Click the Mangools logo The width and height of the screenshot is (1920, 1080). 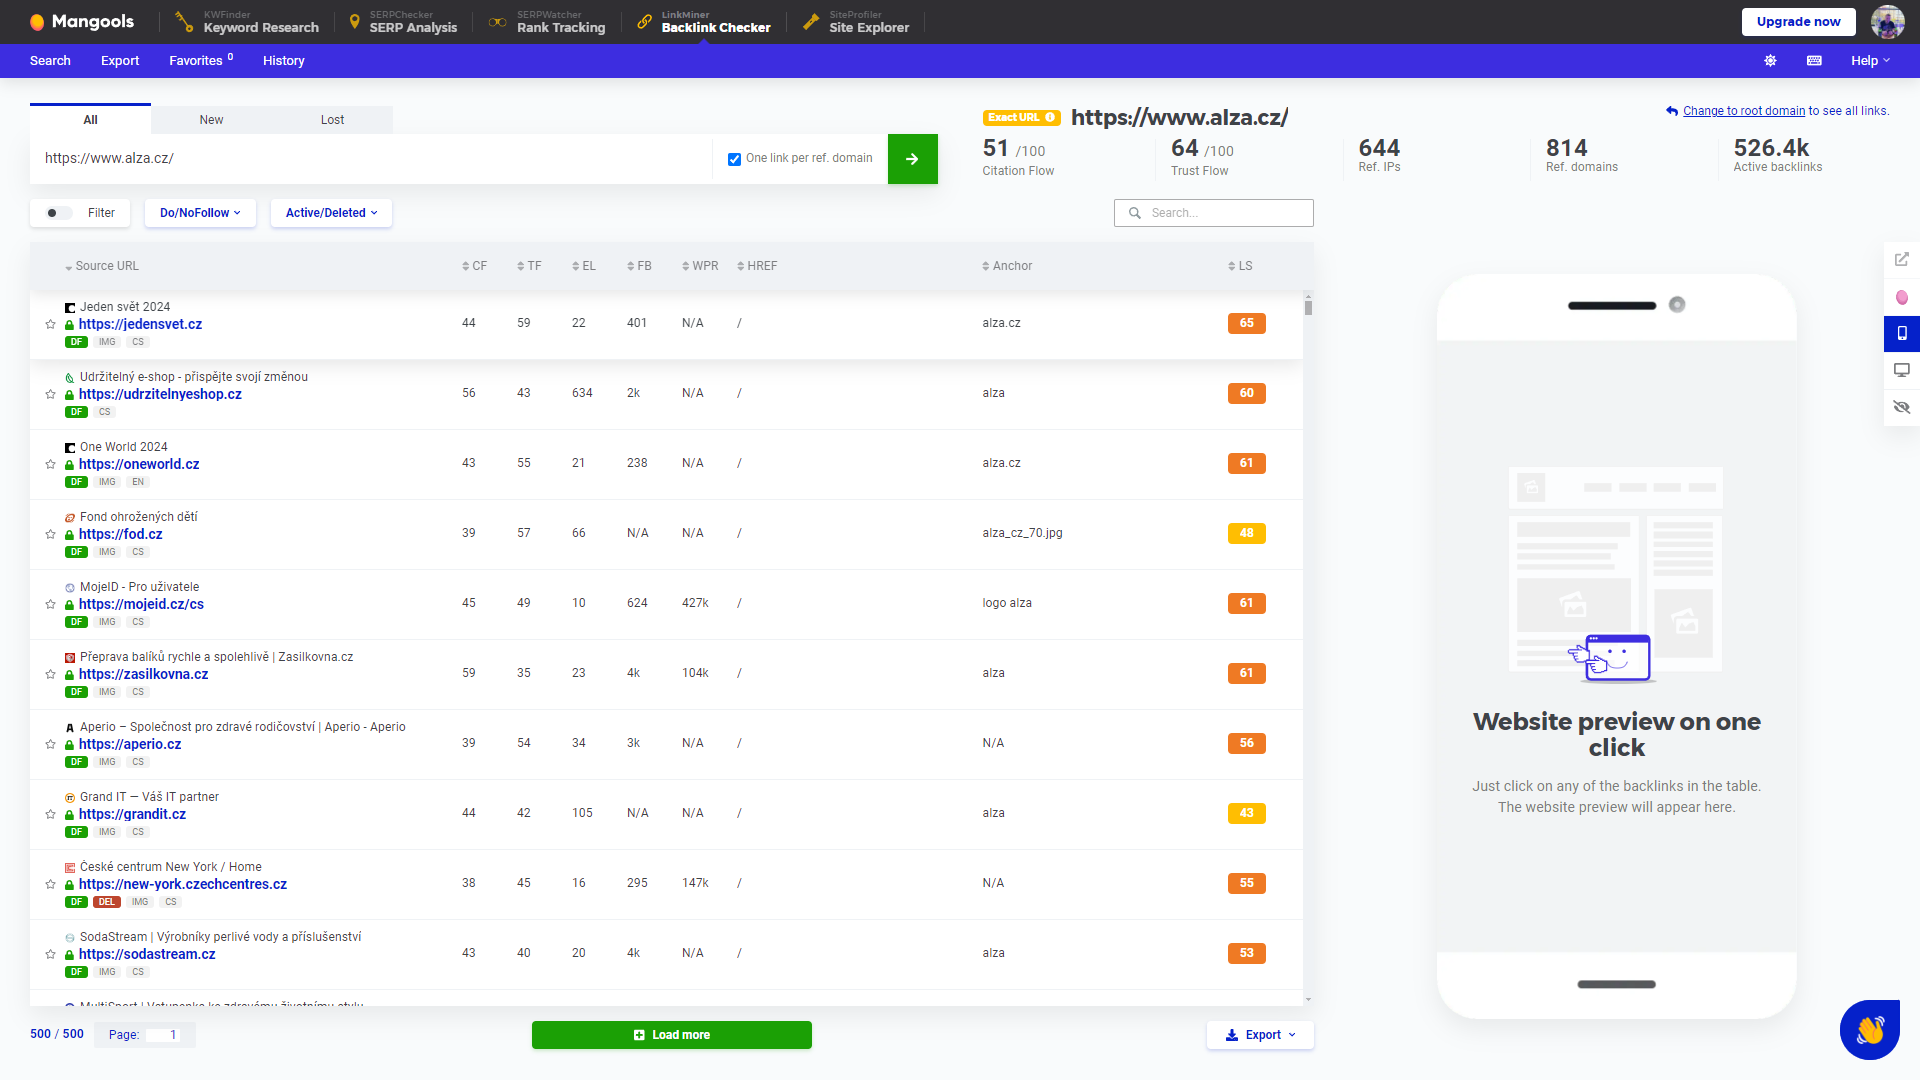click(x=81, y=21)
